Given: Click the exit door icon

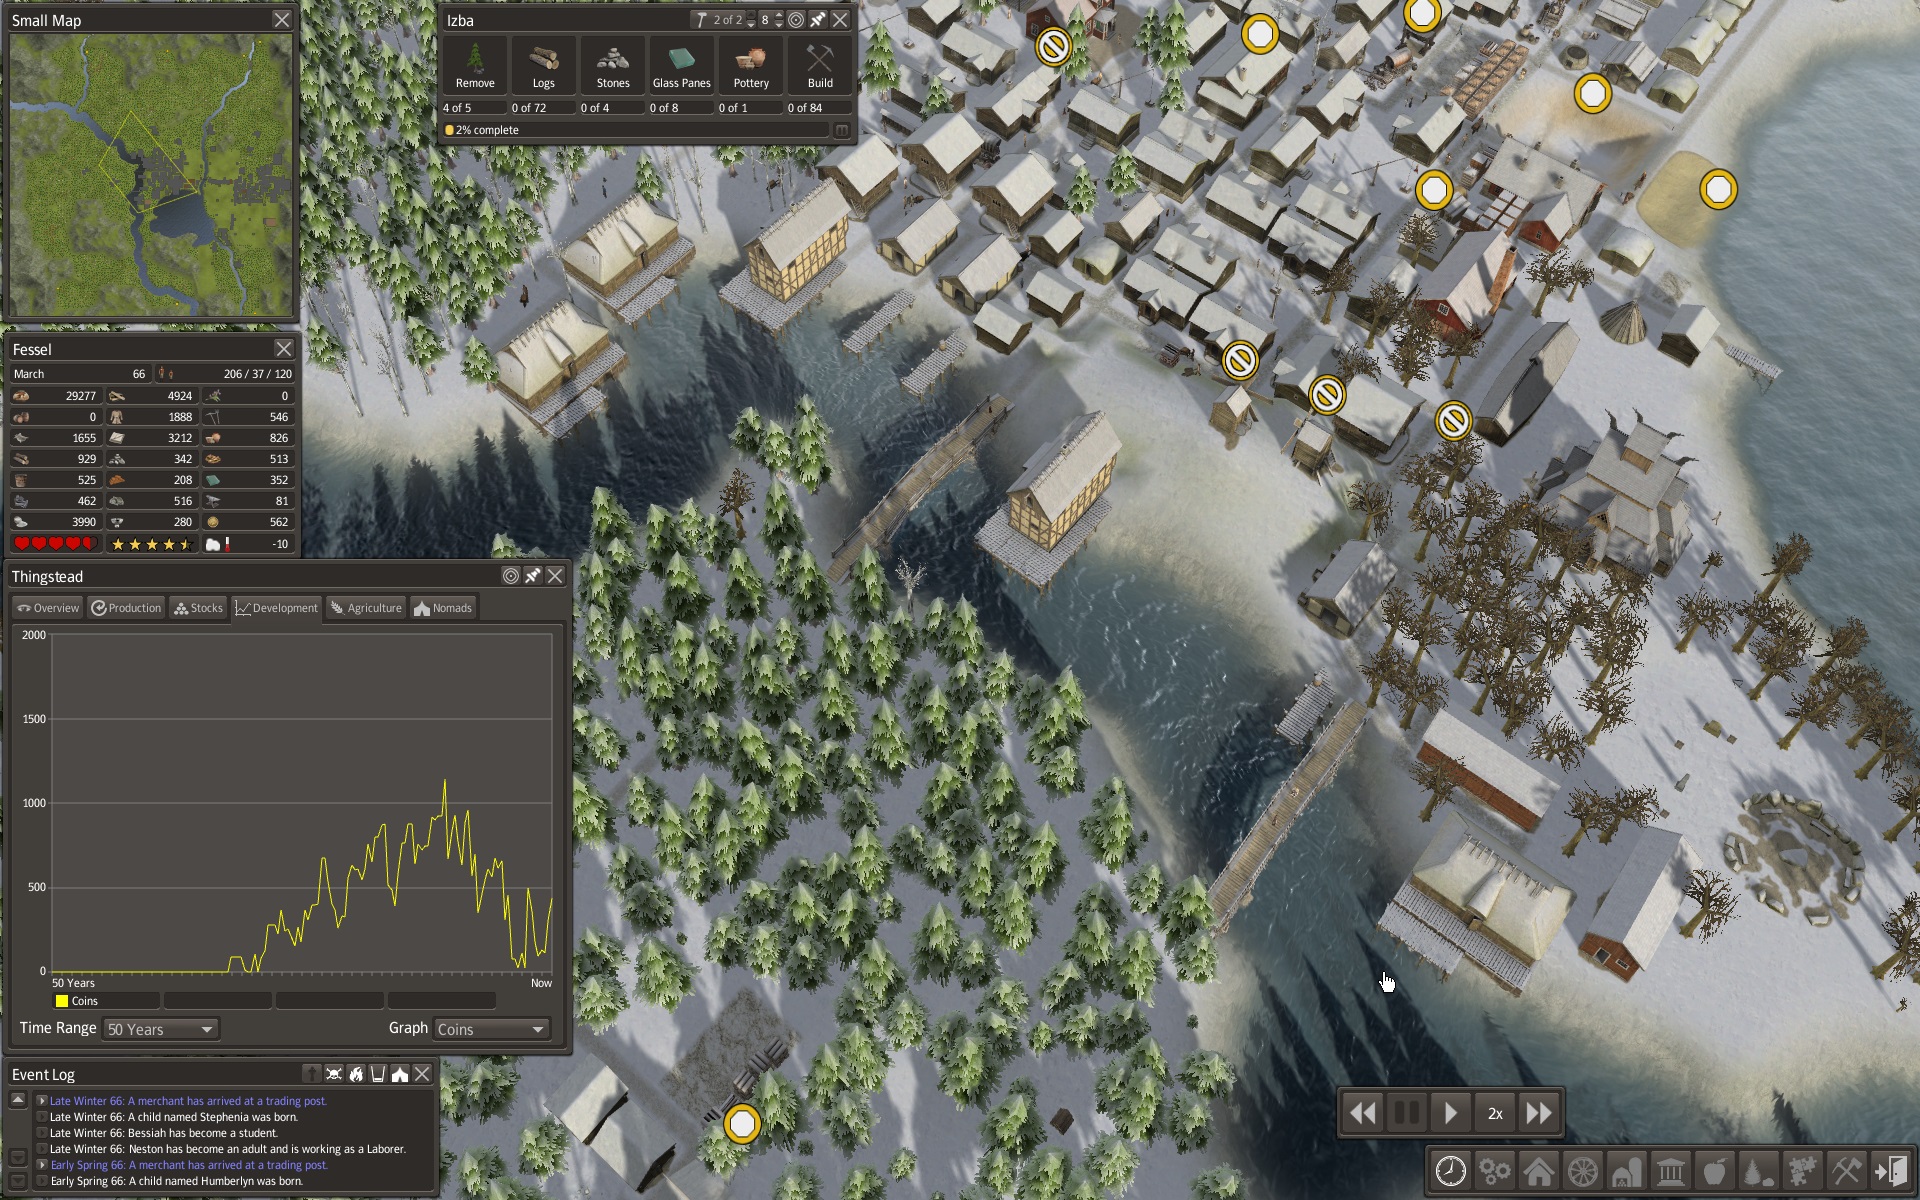Looking at the screenshot, I should point(1890,1171).
